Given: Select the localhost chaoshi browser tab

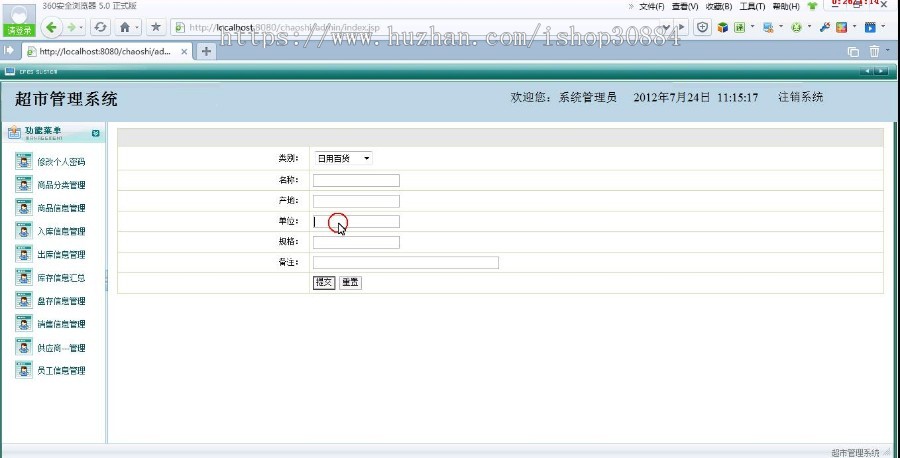Looking at the screenshot, I should (106, 51).
